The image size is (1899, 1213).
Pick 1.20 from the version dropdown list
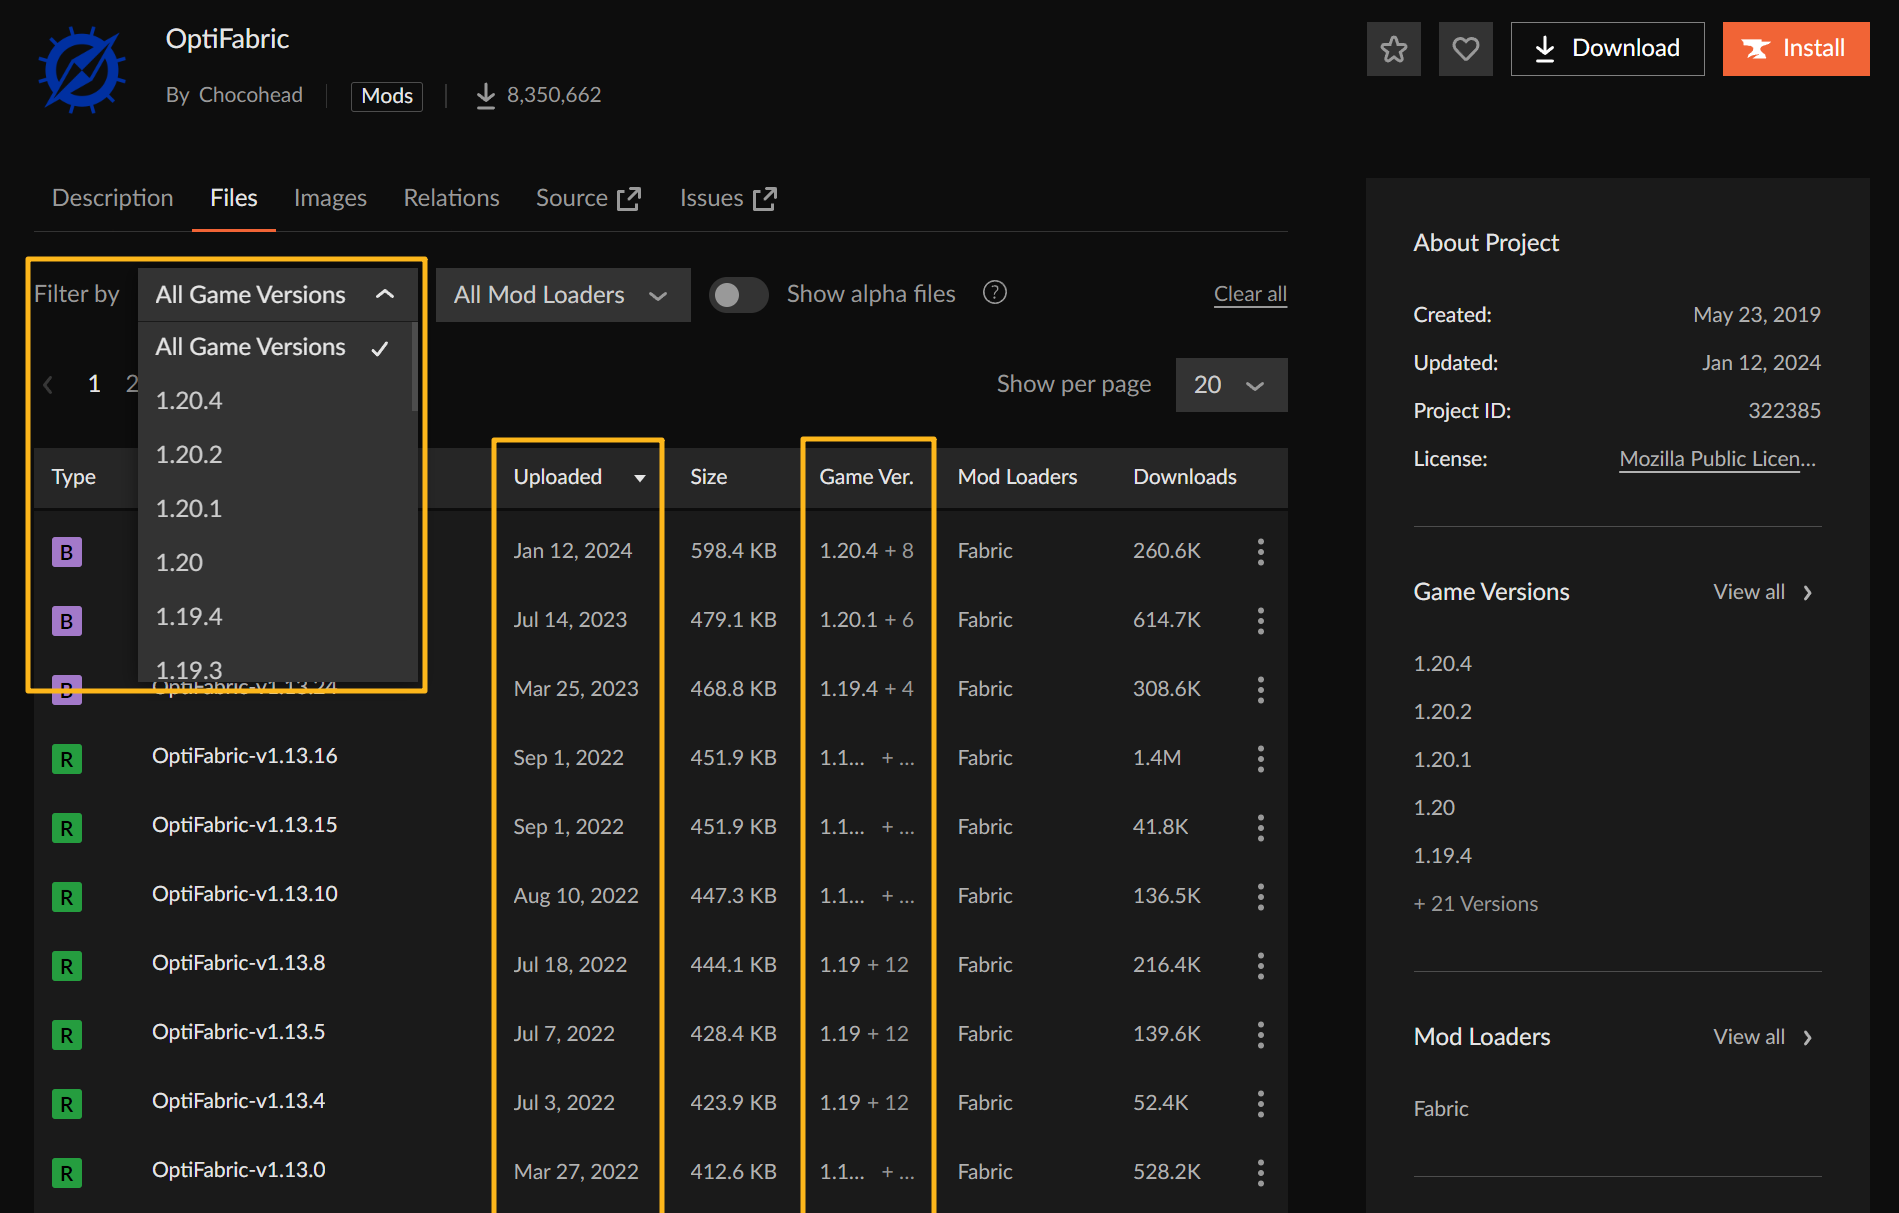[x=274, y=563]
